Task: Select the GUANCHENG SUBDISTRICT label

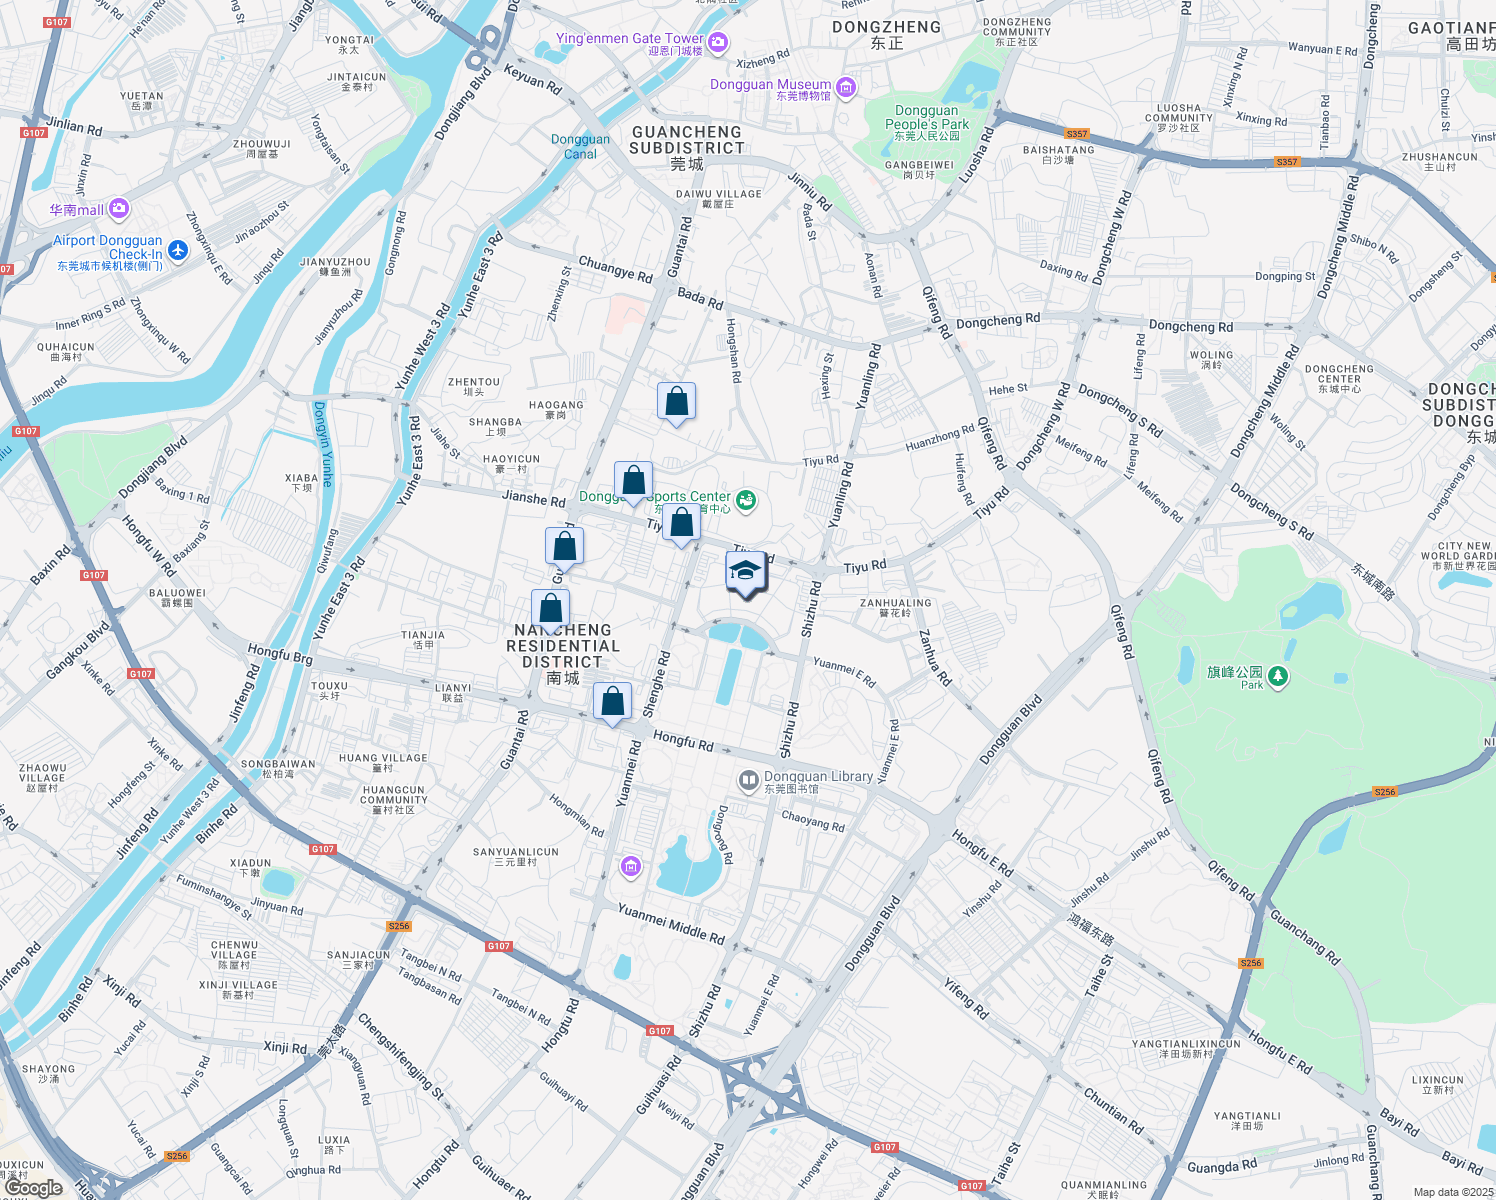Action: click(x=687, y=148)
